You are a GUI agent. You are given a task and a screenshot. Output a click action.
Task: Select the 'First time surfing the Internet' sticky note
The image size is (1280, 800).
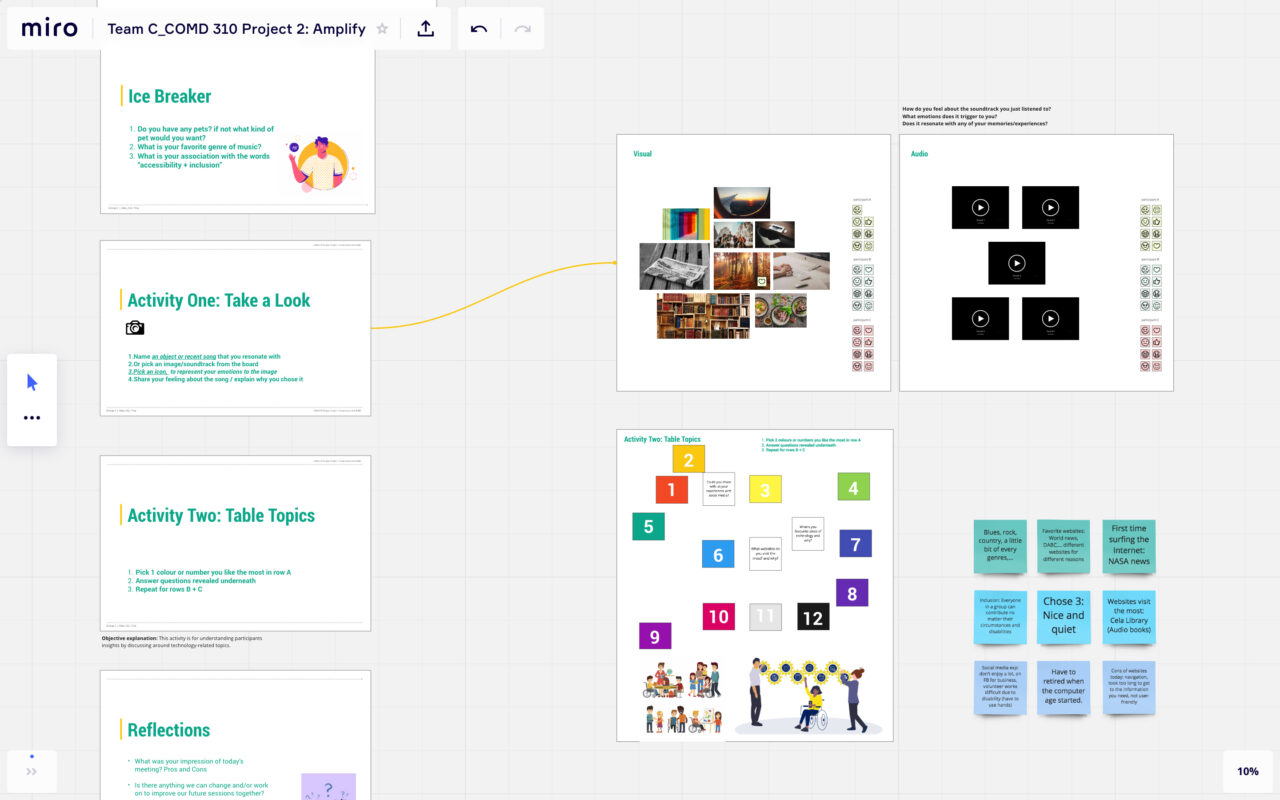(x=1129, y=546)
